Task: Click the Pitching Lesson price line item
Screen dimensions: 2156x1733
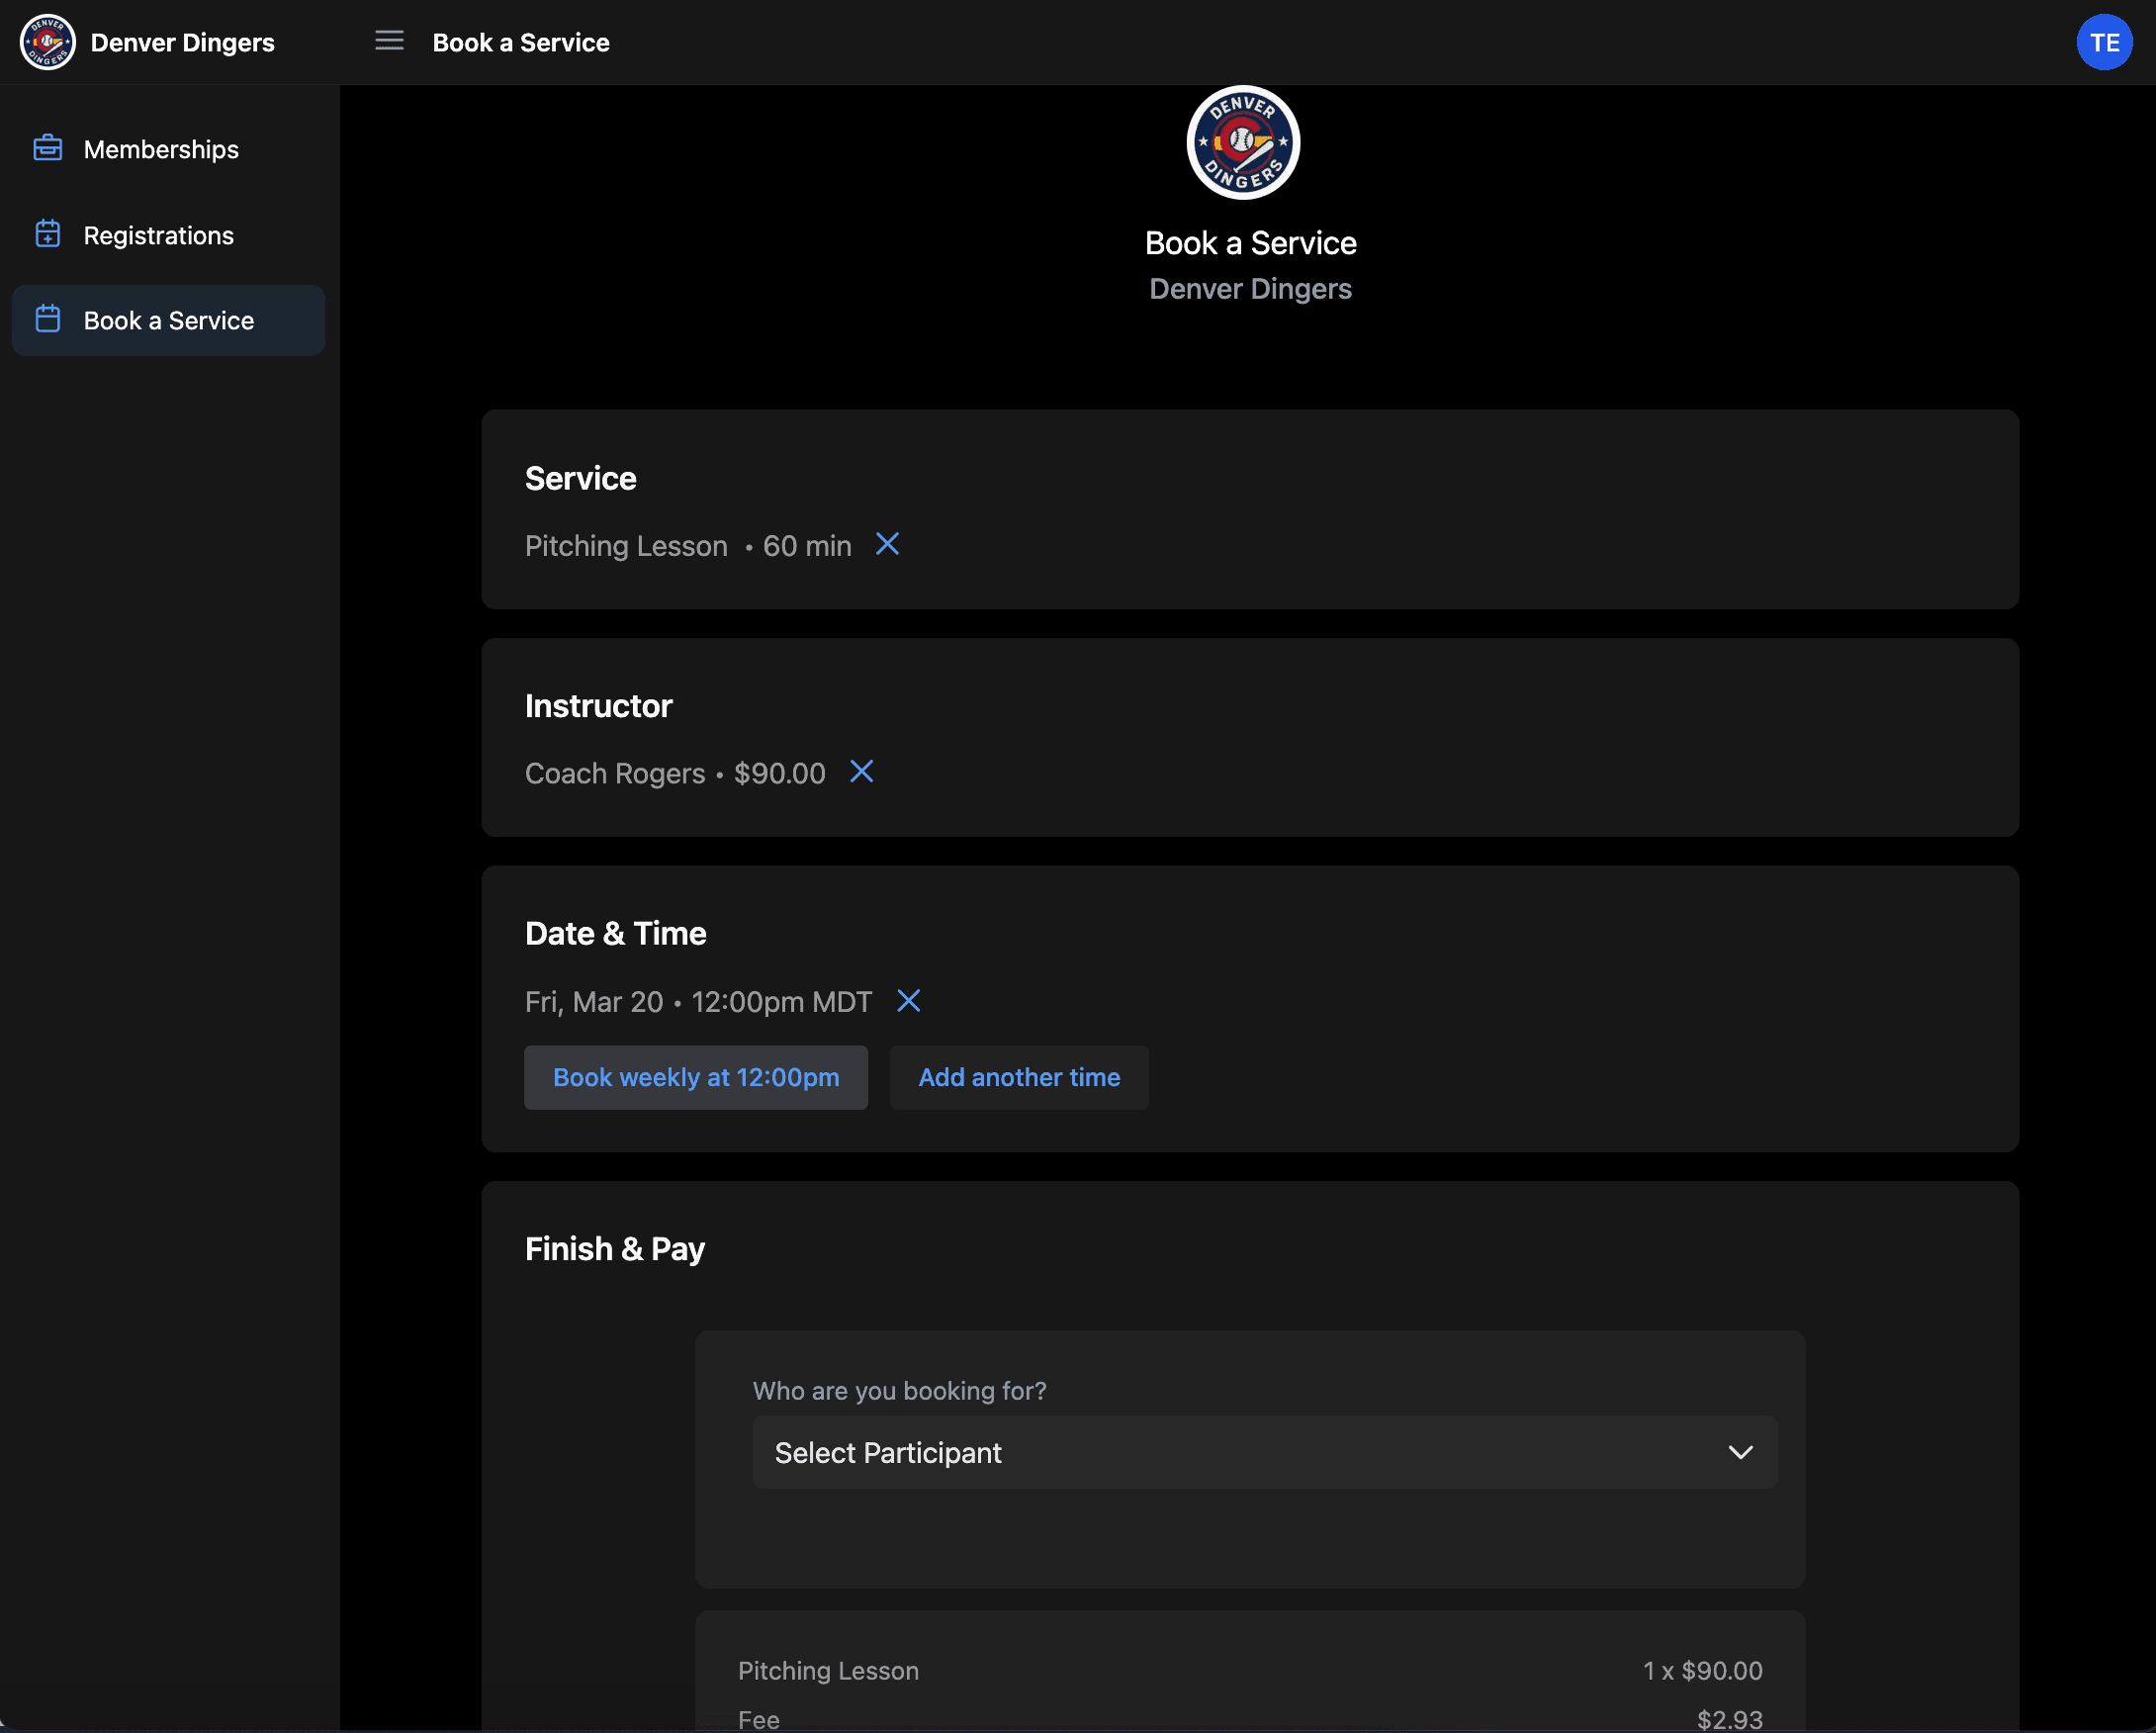Action: coord(1249,1670)
